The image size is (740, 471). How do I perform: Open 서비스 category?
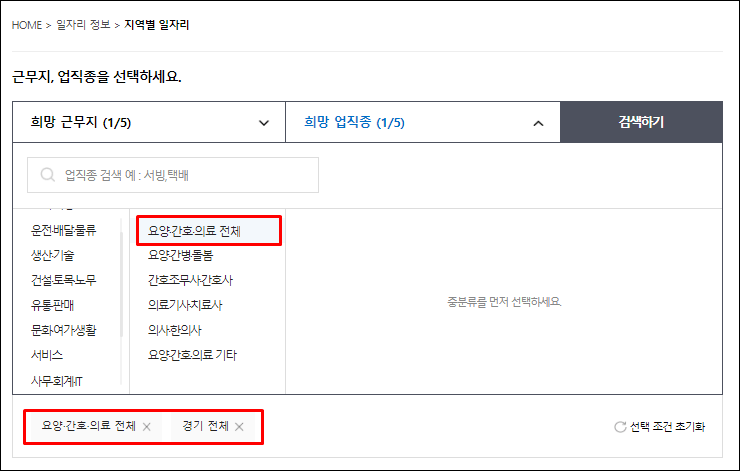(x=48, y=355)
